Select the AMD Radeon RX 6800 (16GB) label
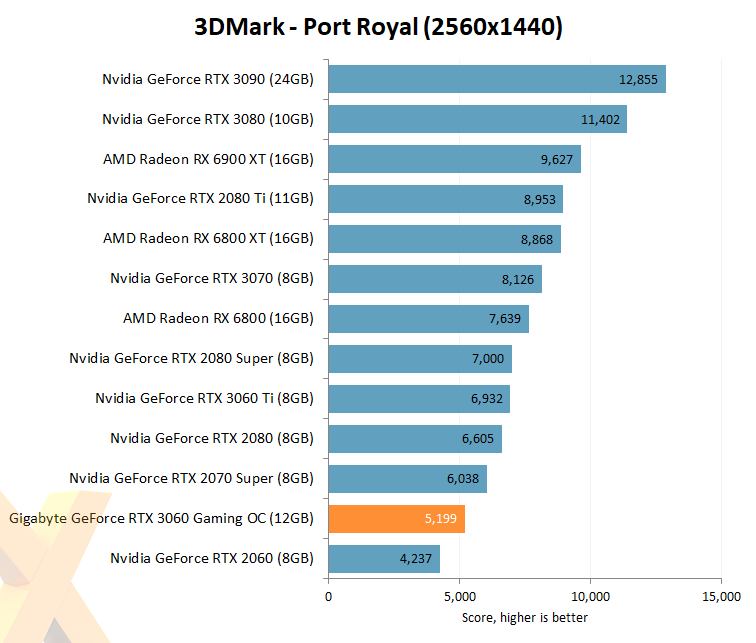 218,318
